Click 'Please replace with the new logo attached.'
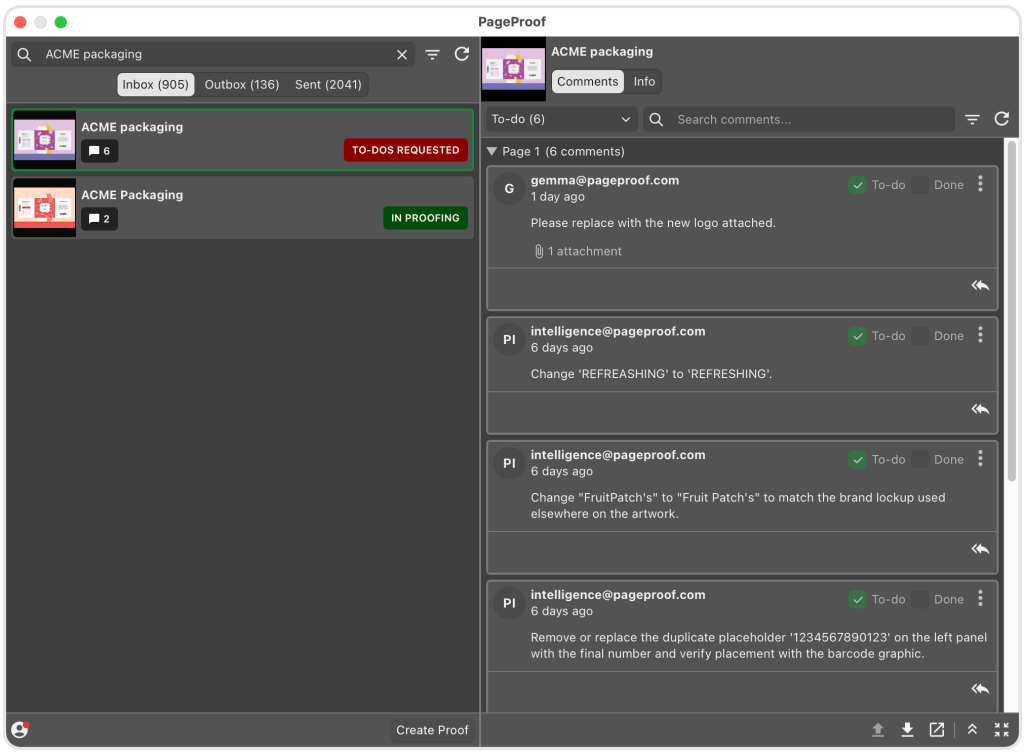Screen dimensions: 1024x753 coord(653,223)
